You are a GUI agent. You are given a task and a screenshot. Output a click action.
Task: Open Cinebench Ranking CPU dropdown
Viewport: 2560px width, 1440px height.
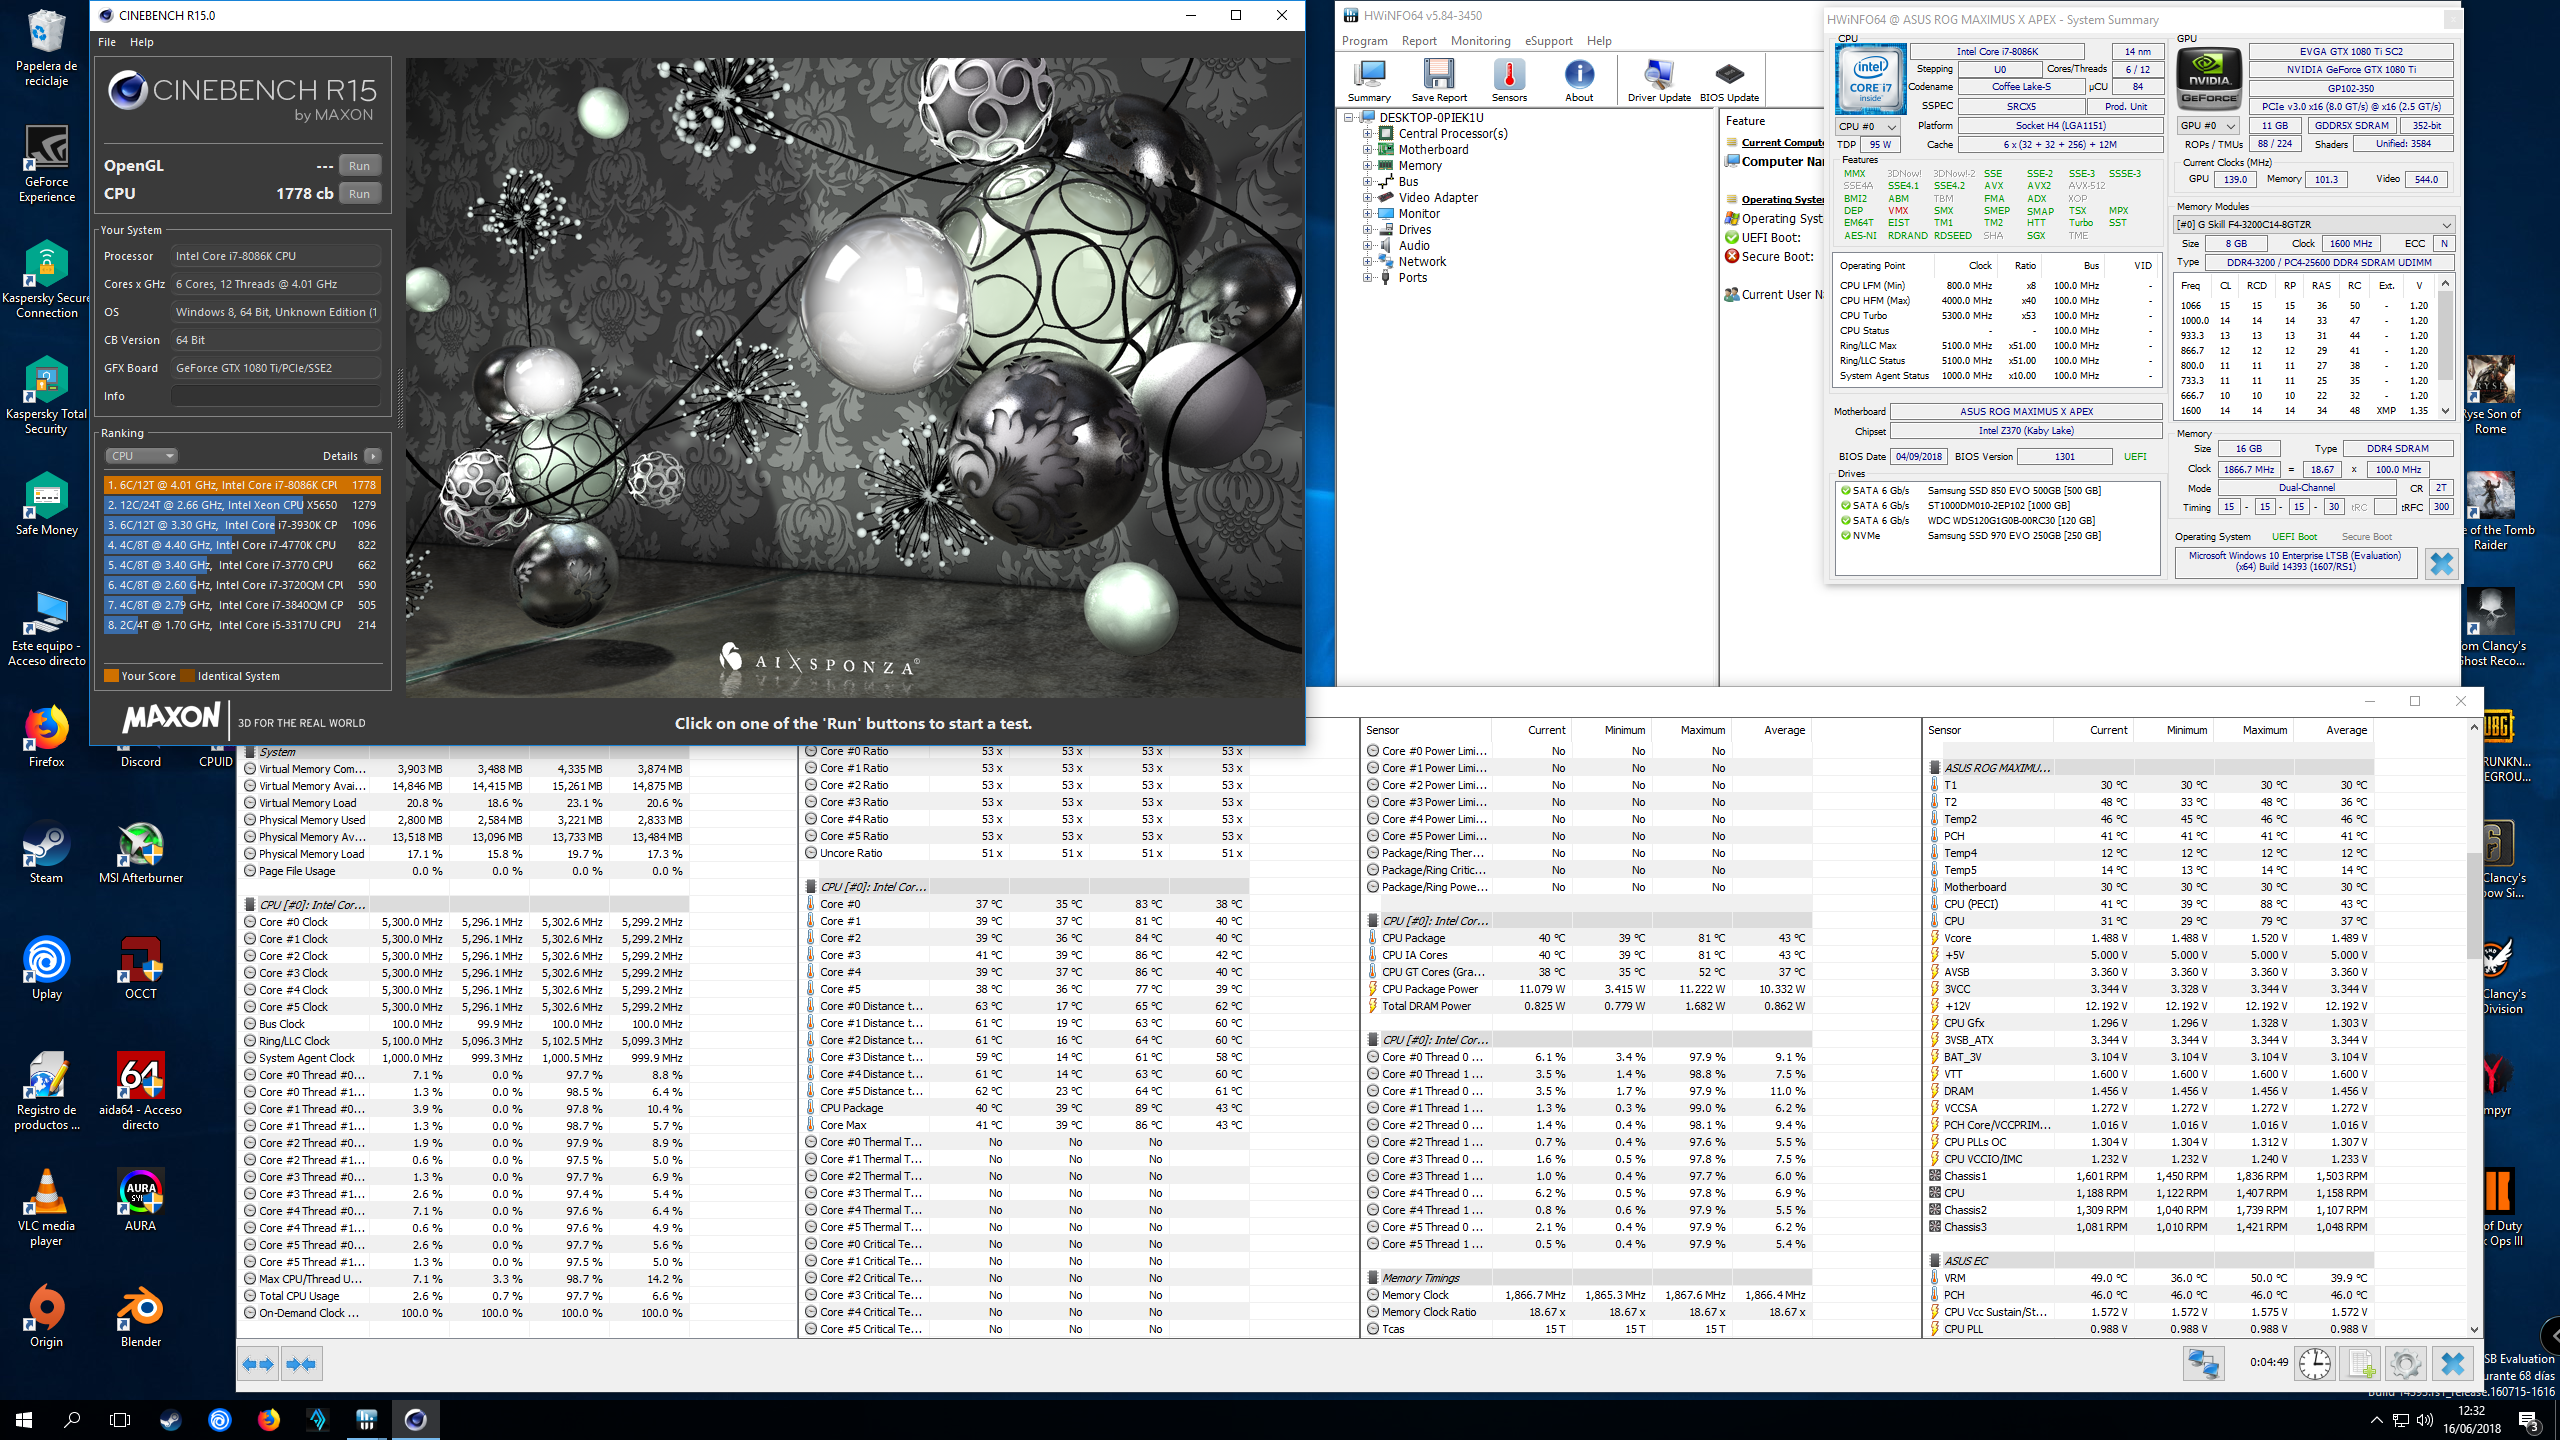click(142, 456)
